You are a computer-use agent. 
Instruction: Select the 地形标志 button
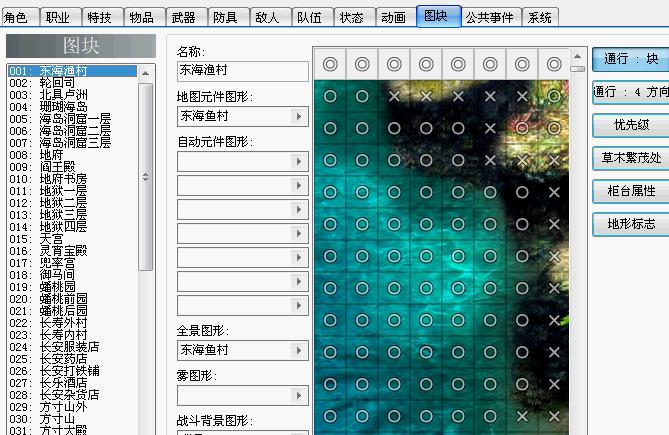(631, 224)
